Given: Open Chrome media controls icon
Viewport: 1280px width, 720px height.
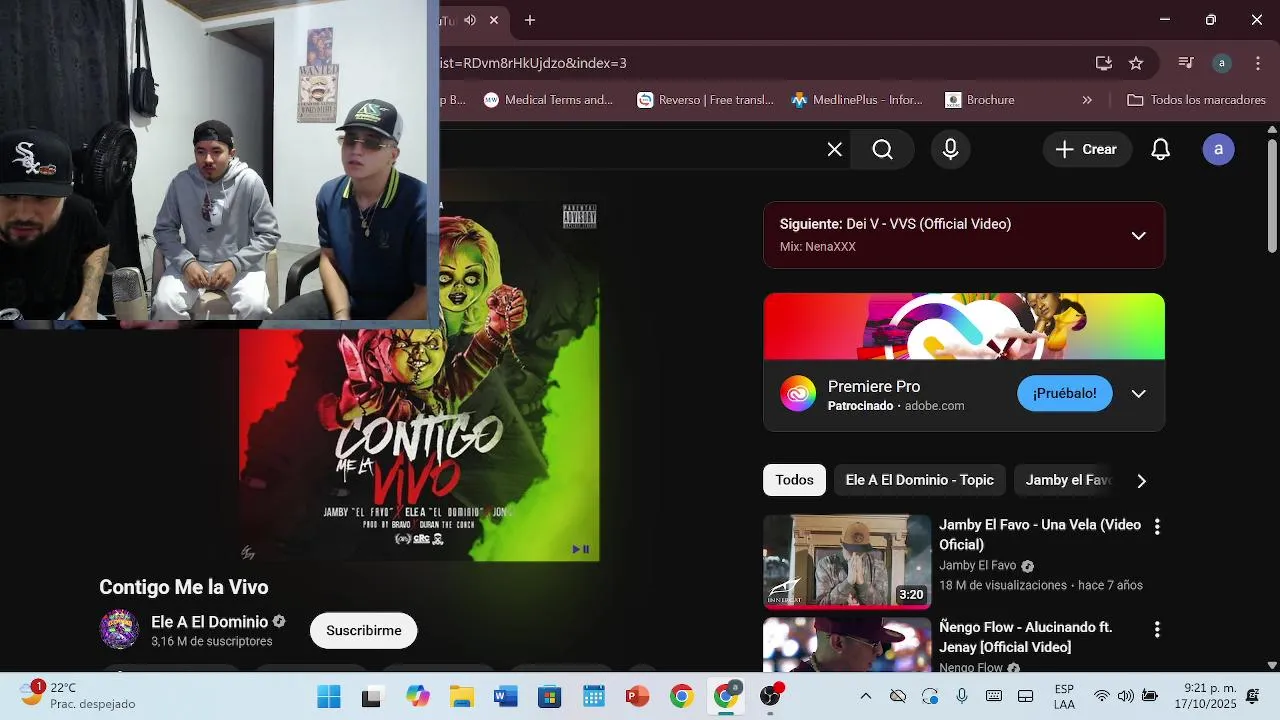Looking at the screenshot, I should tap(1186, 63).
